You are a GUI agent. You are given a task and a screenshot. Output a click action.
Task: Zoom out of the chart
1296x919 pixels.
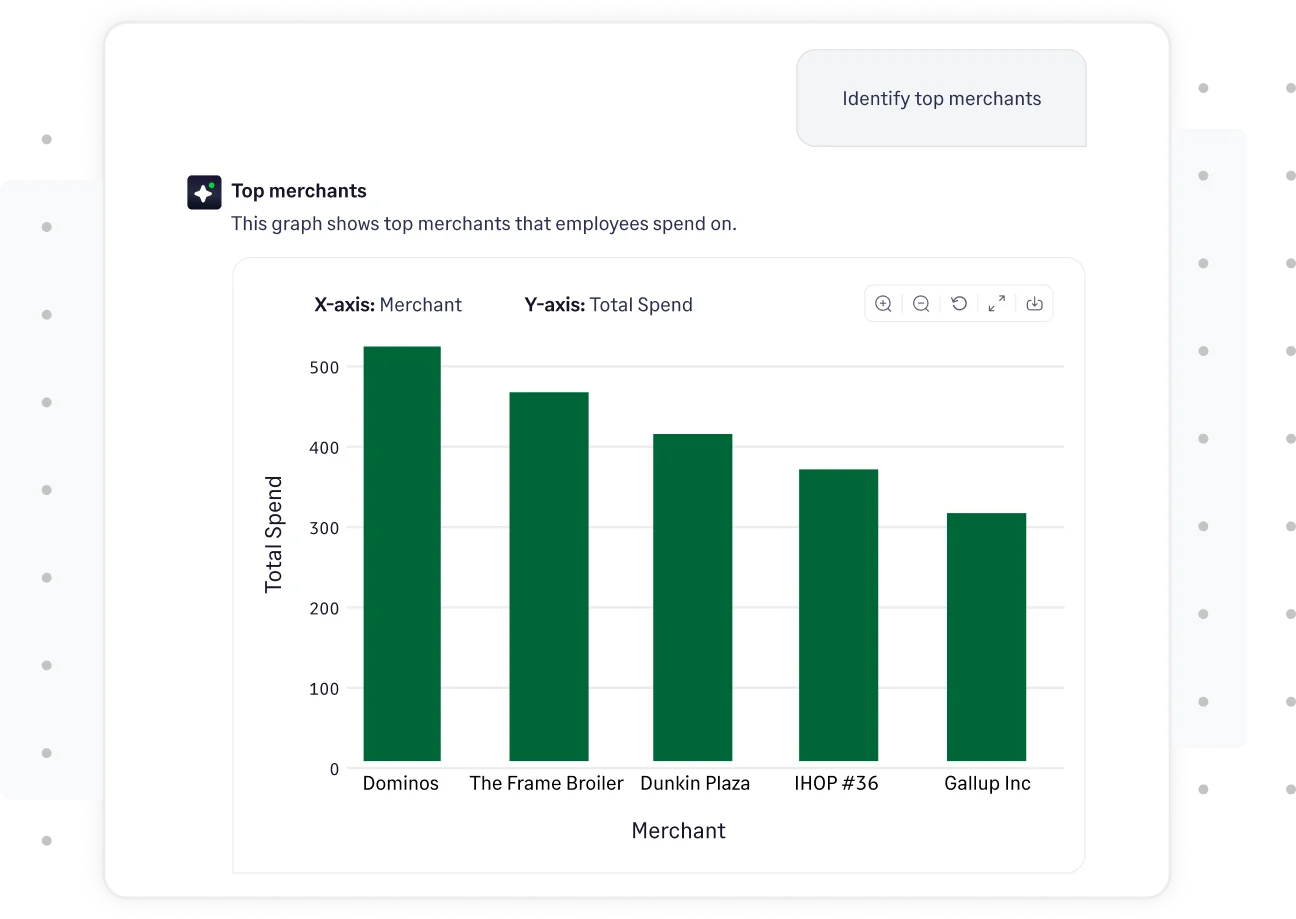click(921, 303)
